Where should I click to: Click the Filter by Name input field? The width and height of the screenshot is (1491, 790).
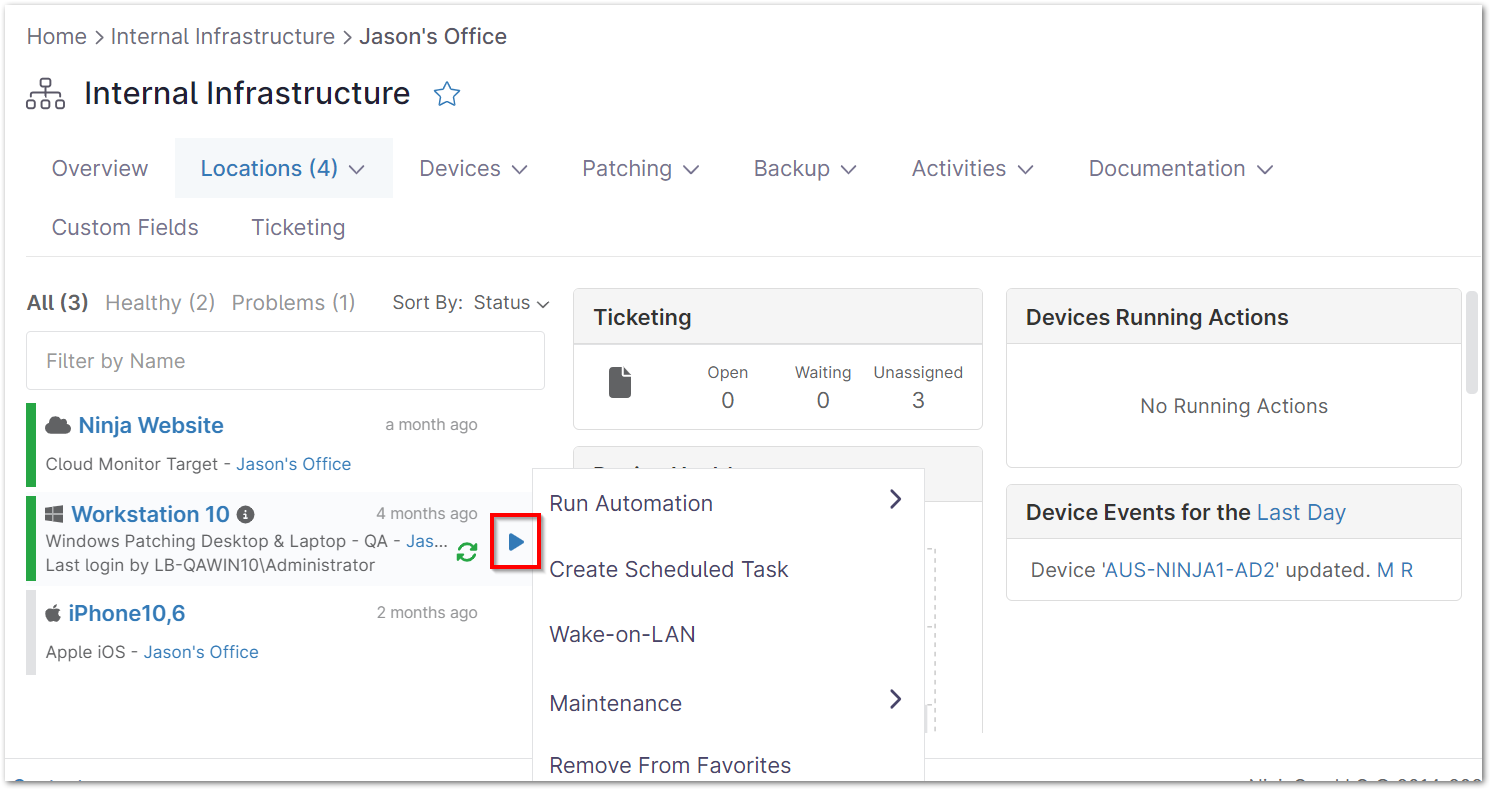point(285,361)
